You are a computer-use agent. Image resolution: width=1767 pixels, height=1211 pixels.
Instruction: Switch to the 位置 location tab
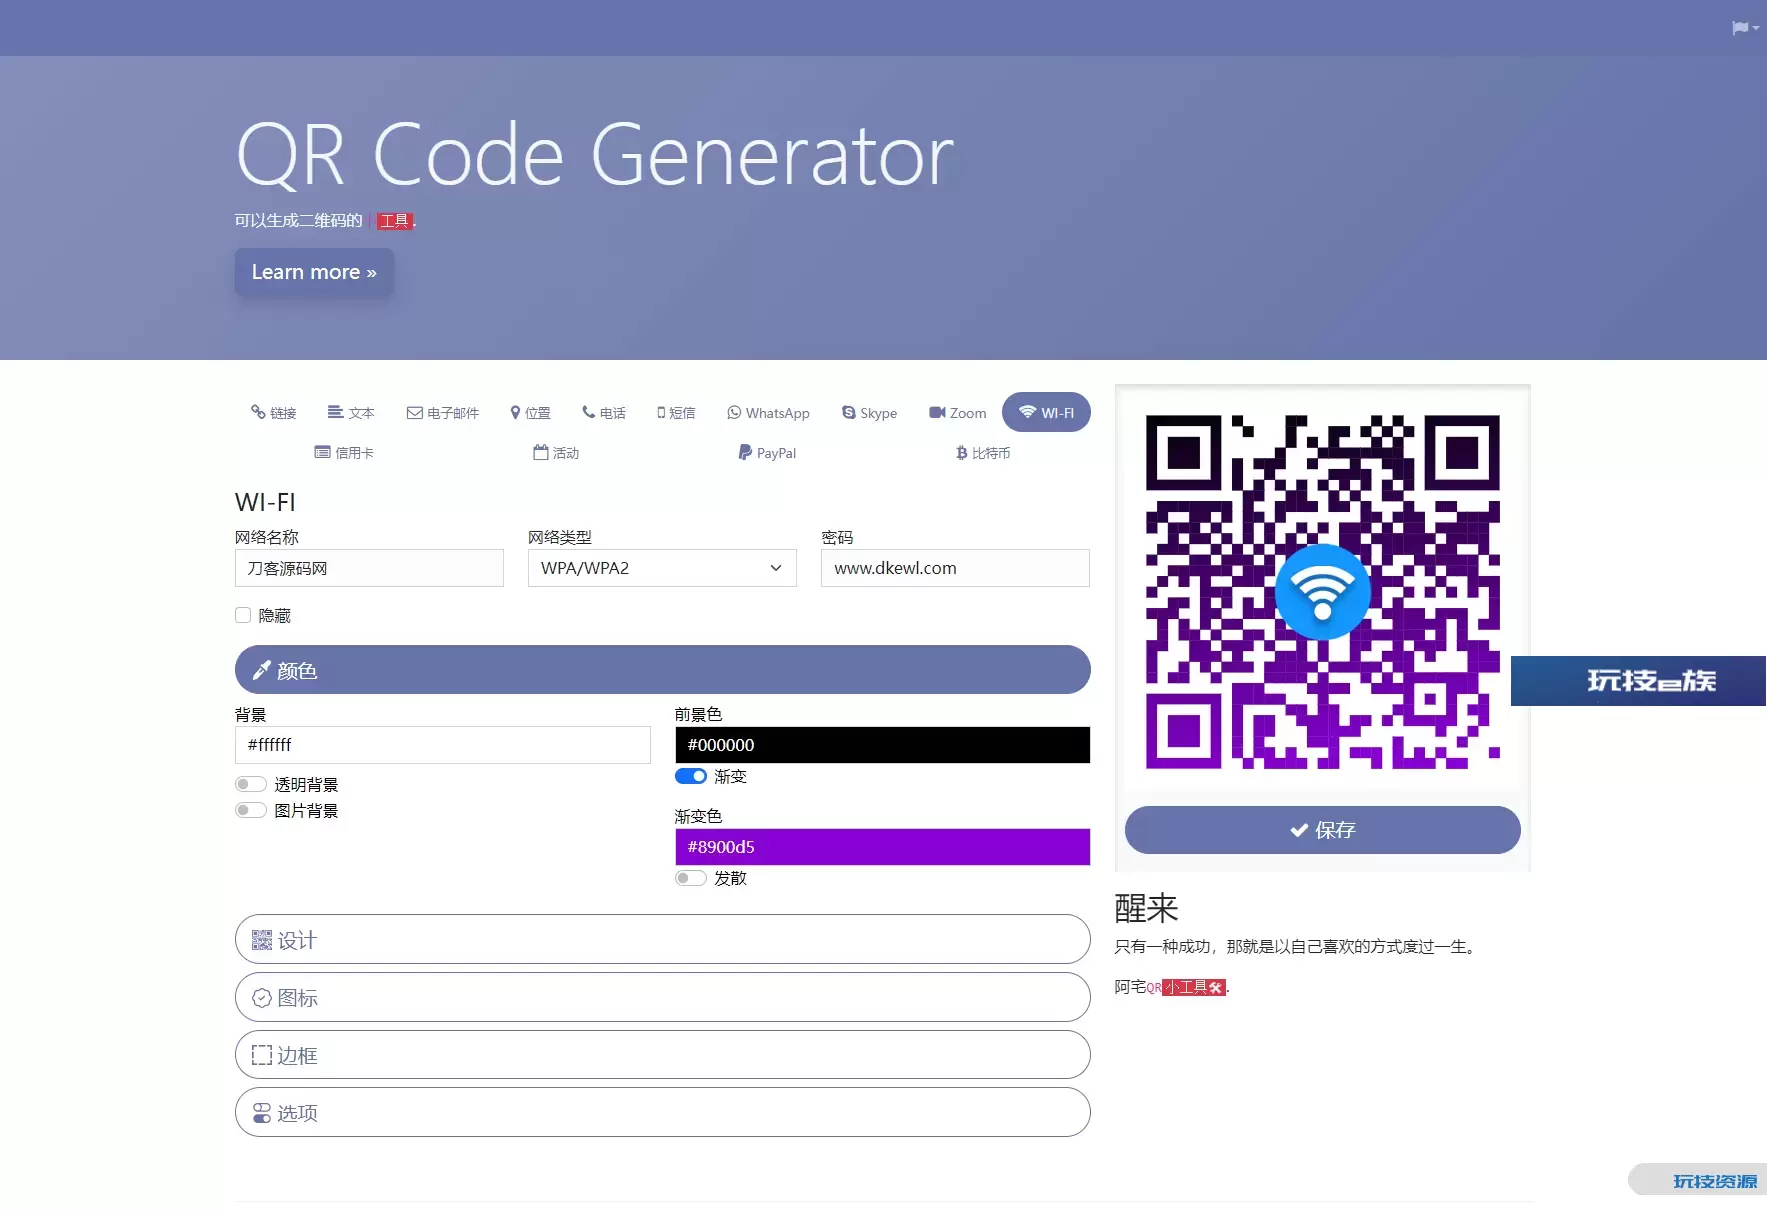530,412
